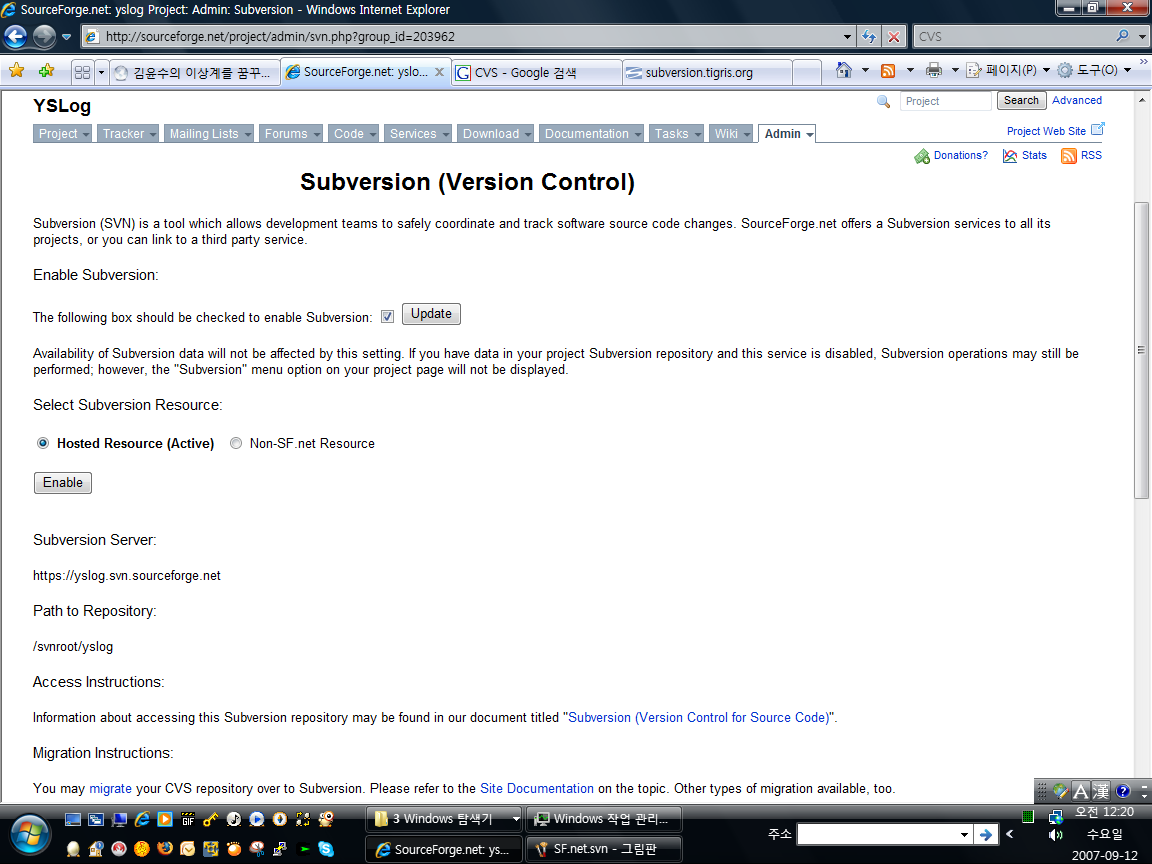Screen dimensions: 1152x864
Task: Open the Download menu
Action: pos(495,134)
